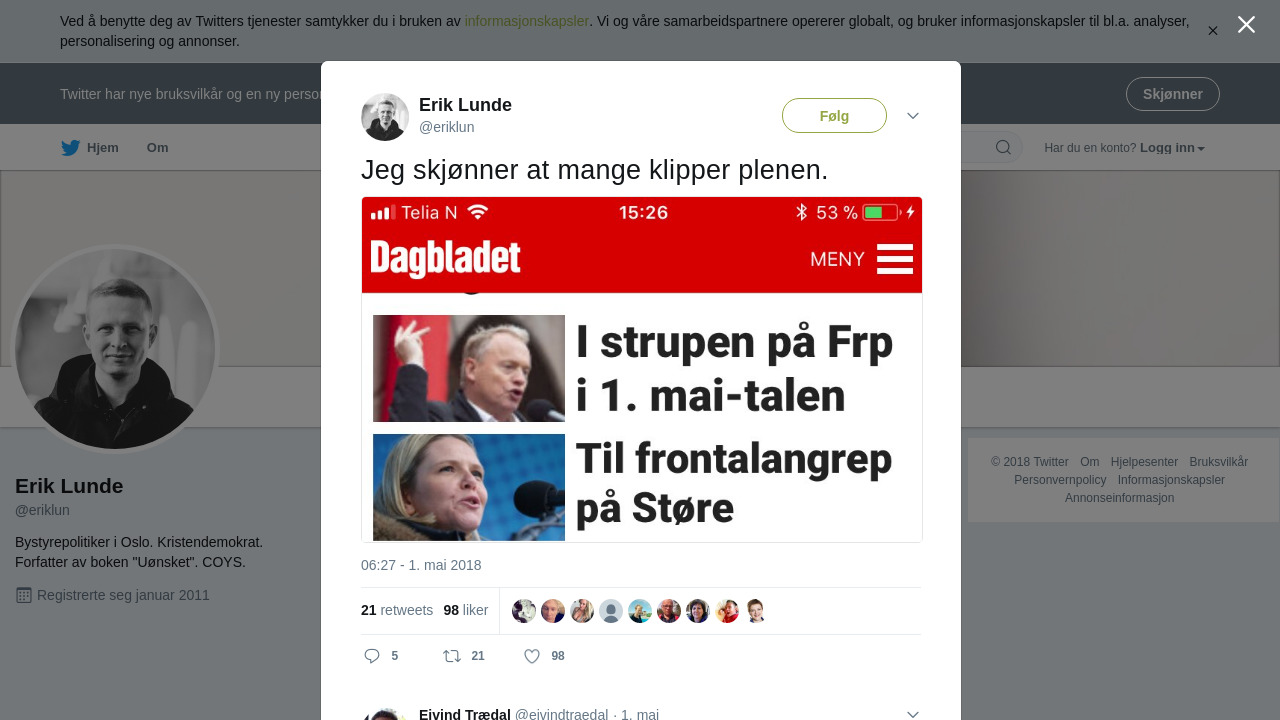Show the 21 retweets list
Image resolution: width=1280 pixels, height=720 pixels.
[397, 610]
